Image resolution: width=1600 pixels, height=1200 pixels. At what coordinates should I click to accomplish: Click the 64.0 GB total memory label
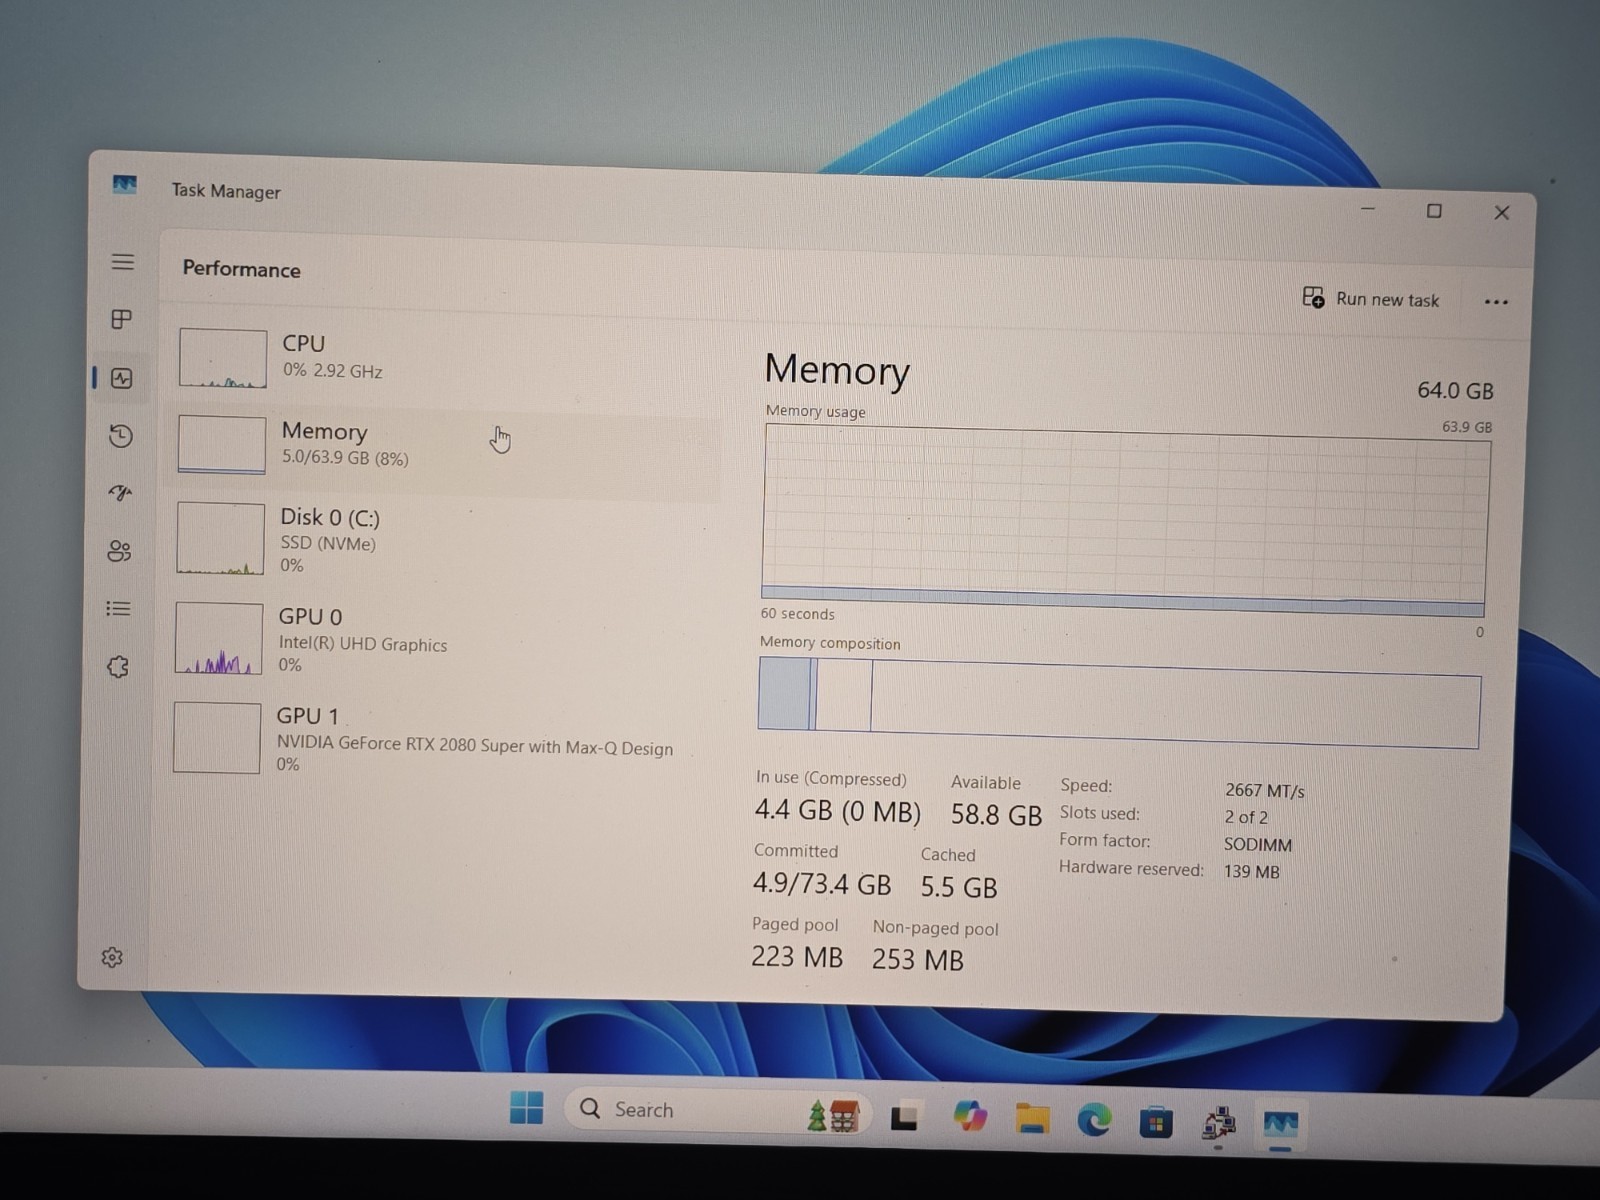pos(1455,391)
